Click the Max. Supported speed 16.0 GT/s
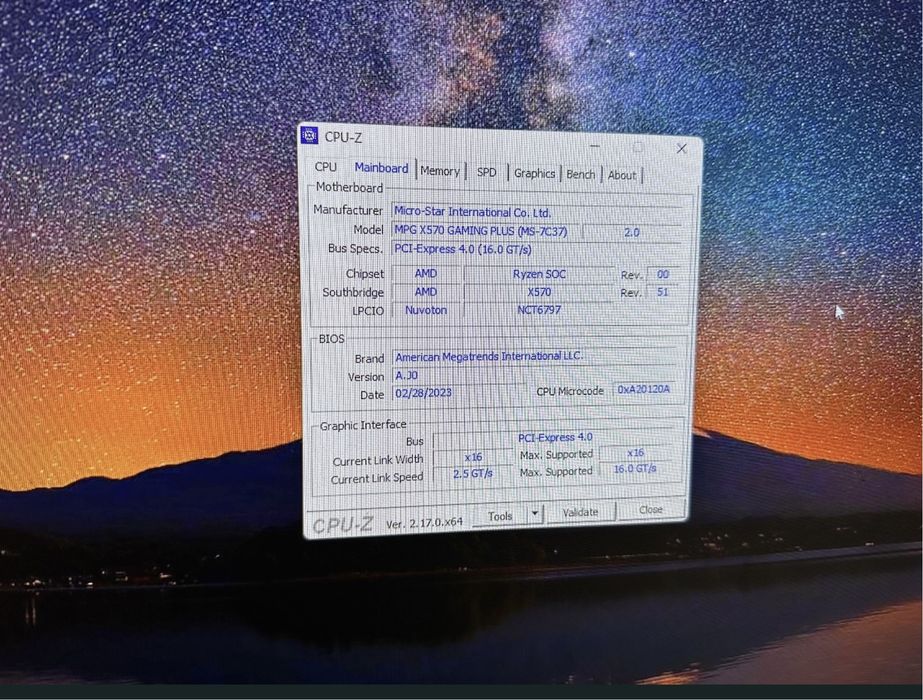This screenshot has width=923, height=700. [635, 469]
